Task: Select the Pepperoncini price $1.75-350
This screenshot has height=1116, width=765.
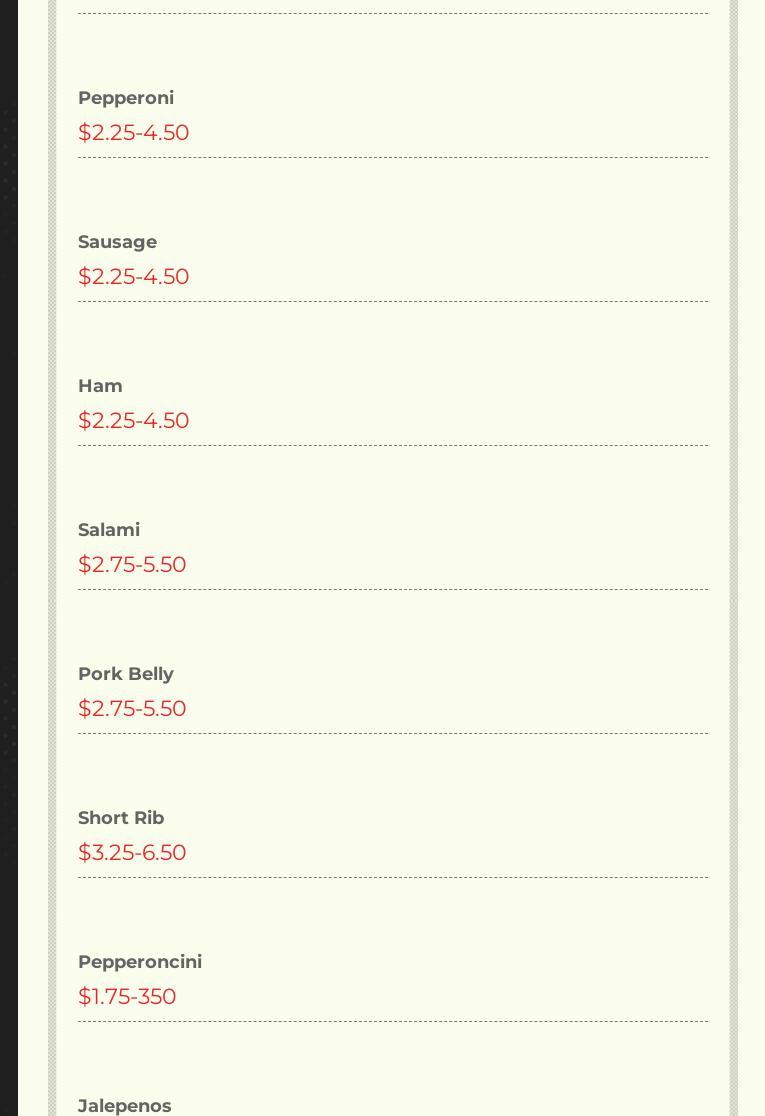Action: [127, 997]
